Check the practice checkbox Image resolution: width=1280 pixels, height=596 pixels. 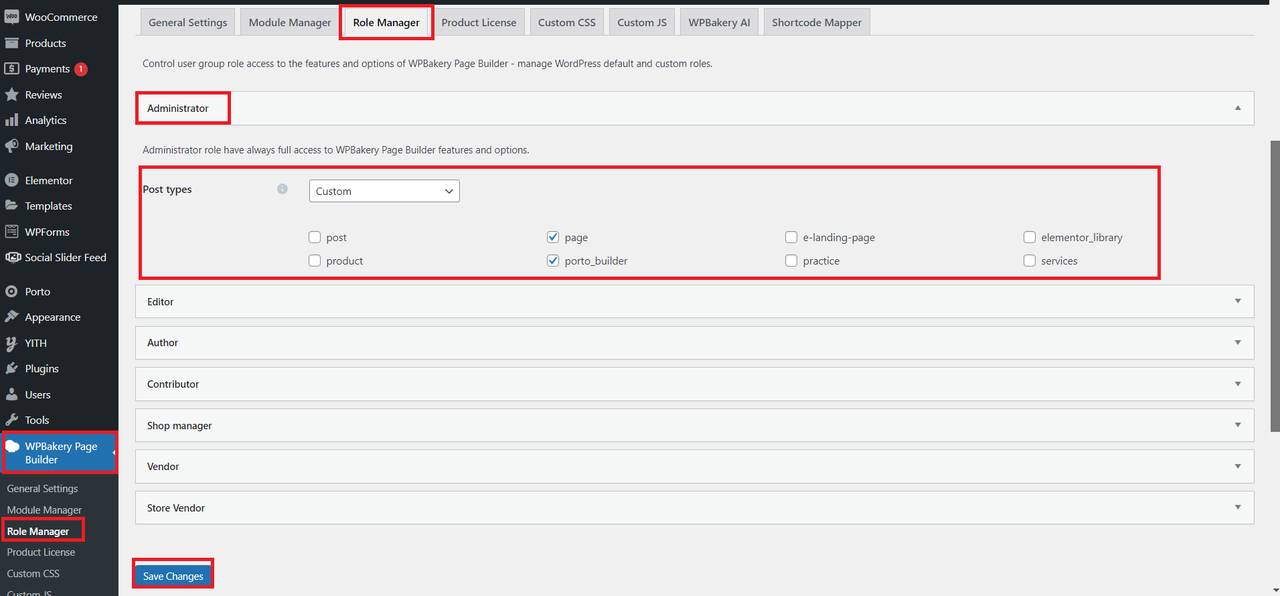pos(792,261)
